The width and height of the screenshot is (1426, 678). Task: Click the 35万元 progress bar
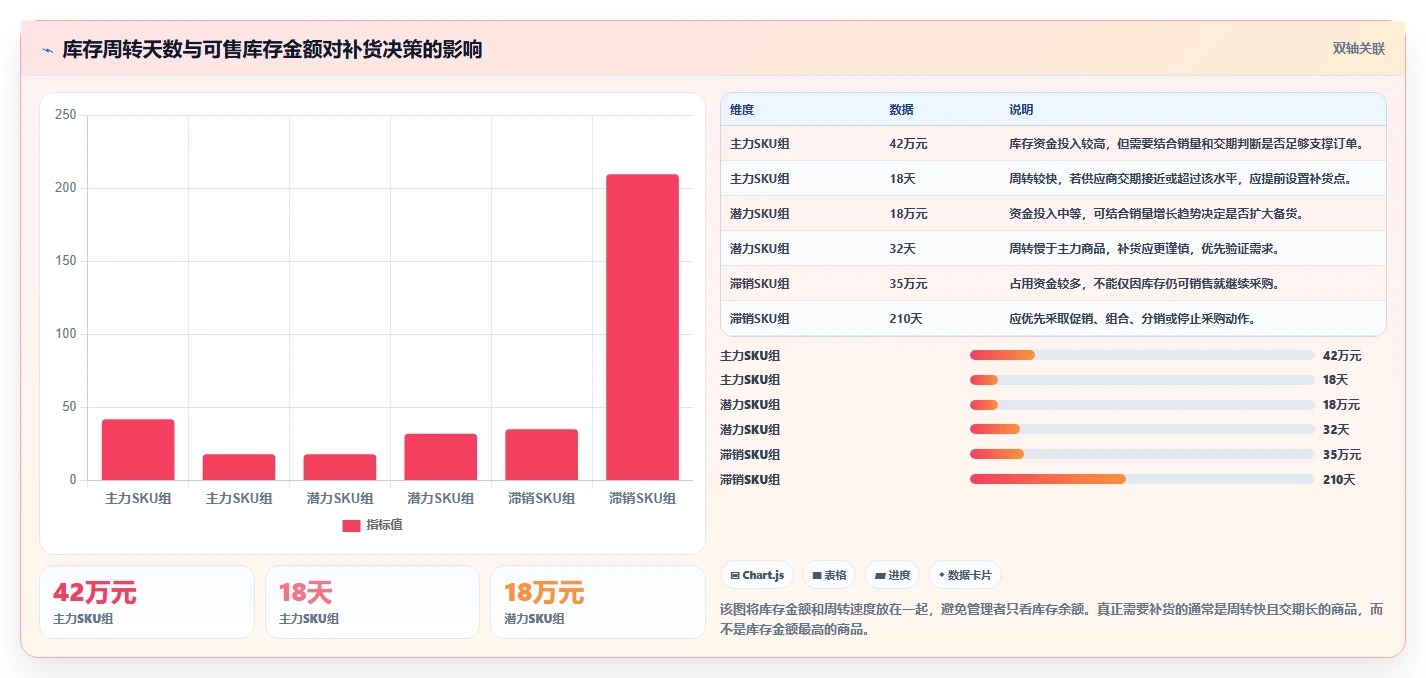click(1142, 455)
